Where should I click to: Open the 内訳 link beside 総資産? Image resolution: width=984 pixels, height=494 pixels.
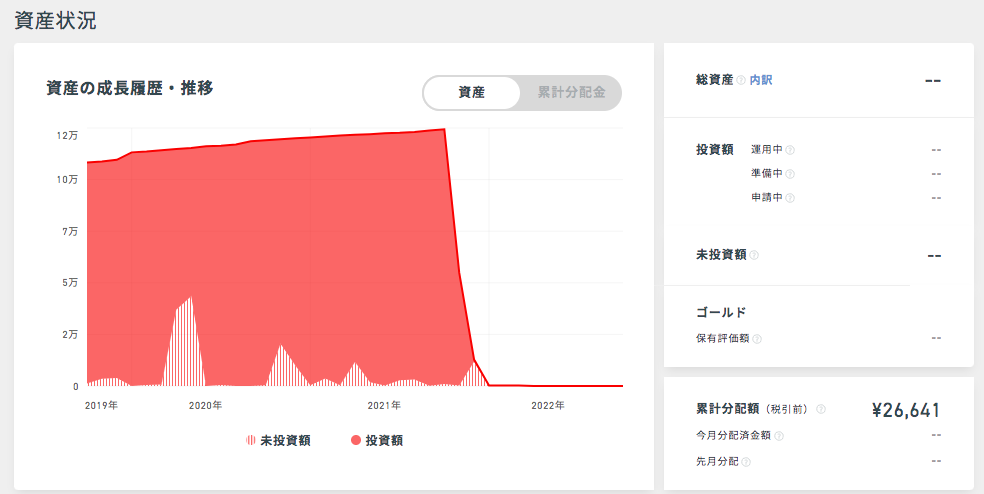(761, 80)
